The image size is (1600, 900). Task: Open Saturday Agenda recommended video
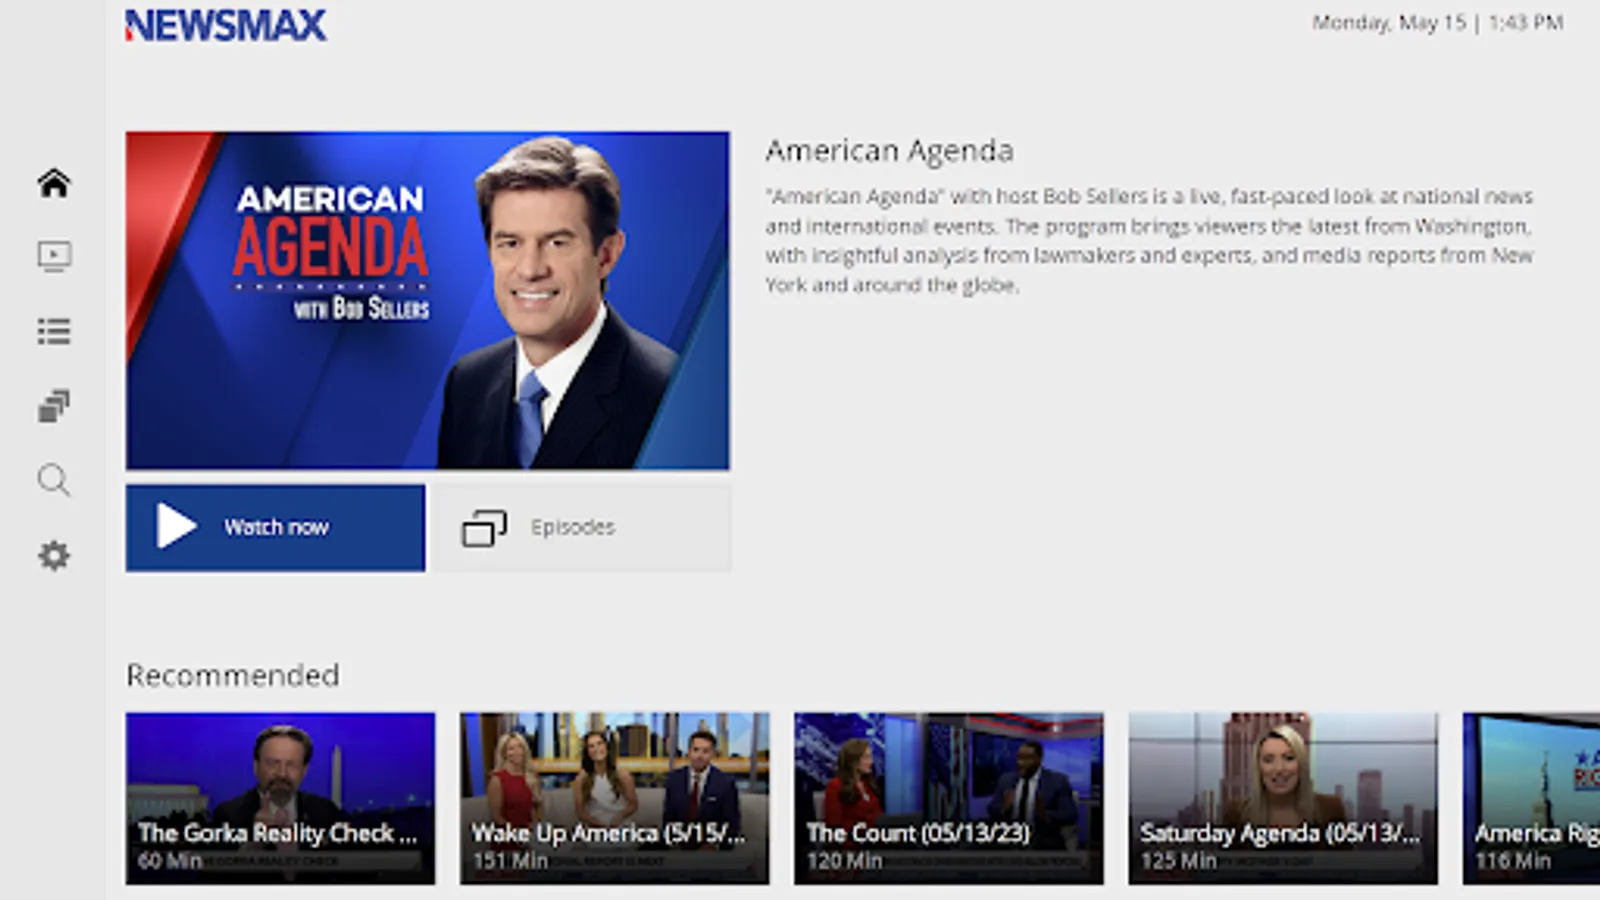pyautogui.click(x=1283, y=798)
